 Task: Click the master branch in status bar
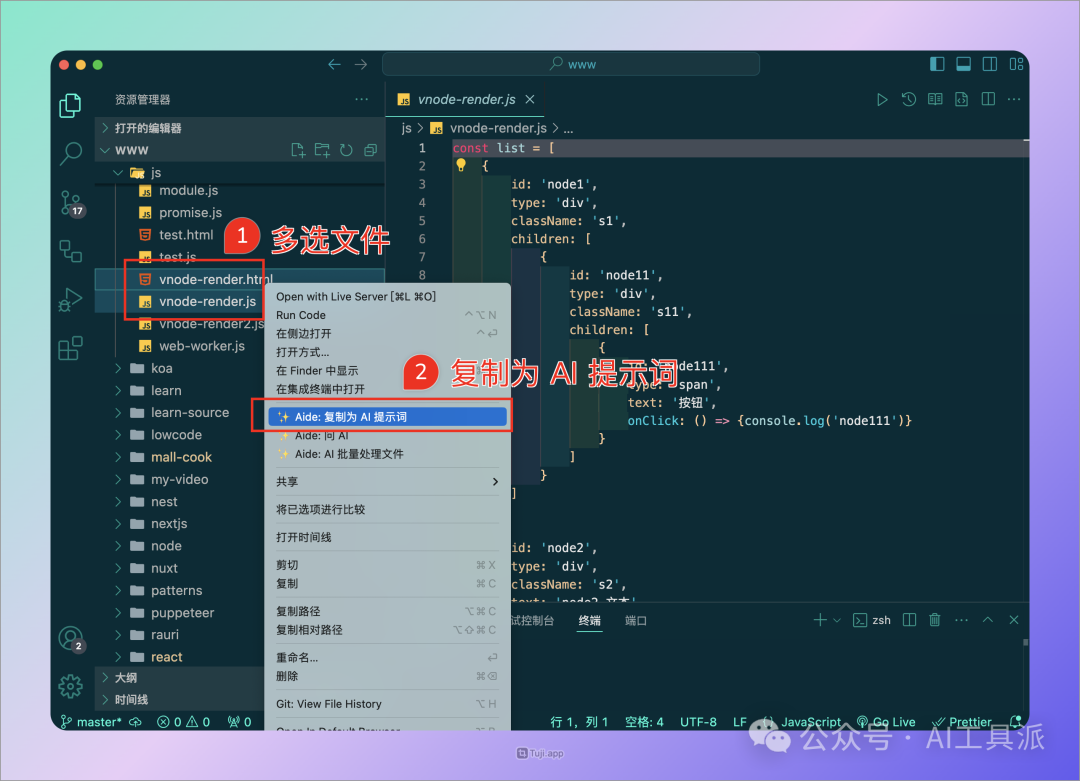tap(92, 722)
